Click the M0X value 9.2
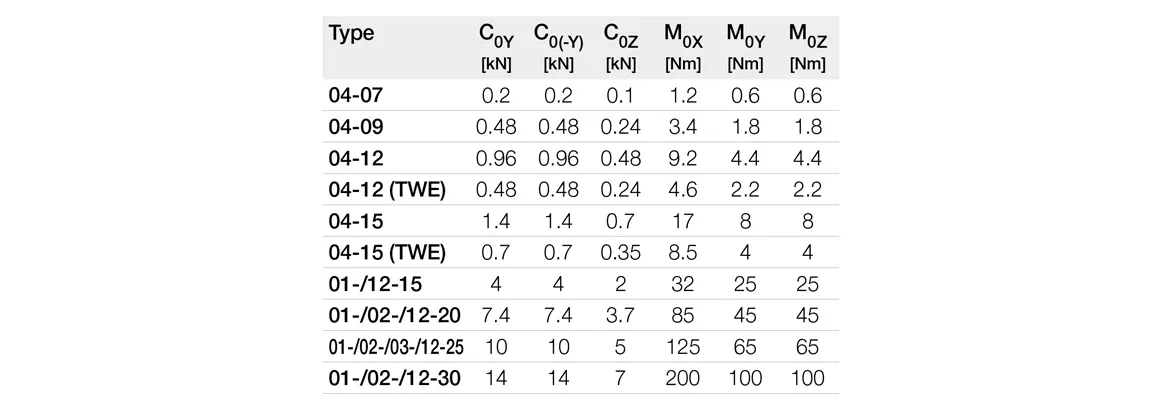This screenshot has width=1170, height=402. tap(683, 159)
